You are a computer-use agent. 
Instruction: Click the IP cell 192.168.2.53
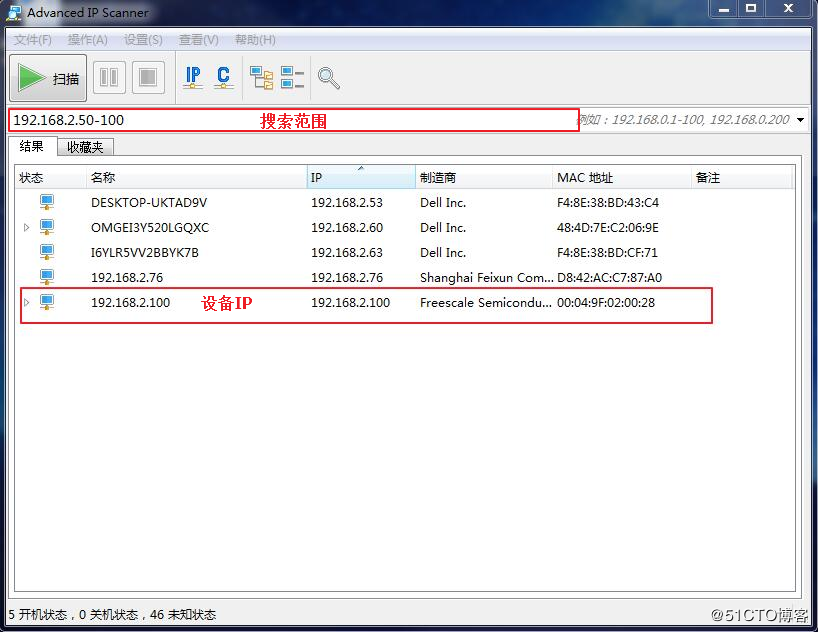click(347, 202)
